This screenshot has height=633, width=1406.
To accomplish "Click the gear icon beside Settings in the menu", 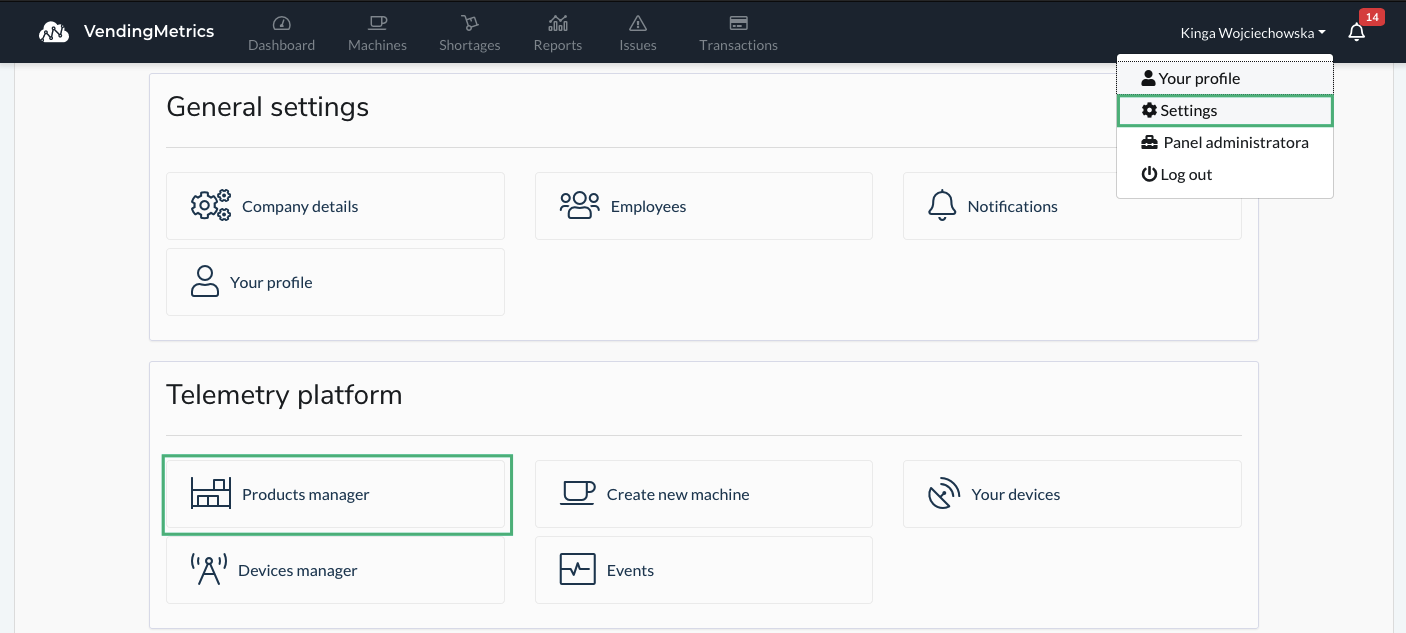I will pos(1149,110).
